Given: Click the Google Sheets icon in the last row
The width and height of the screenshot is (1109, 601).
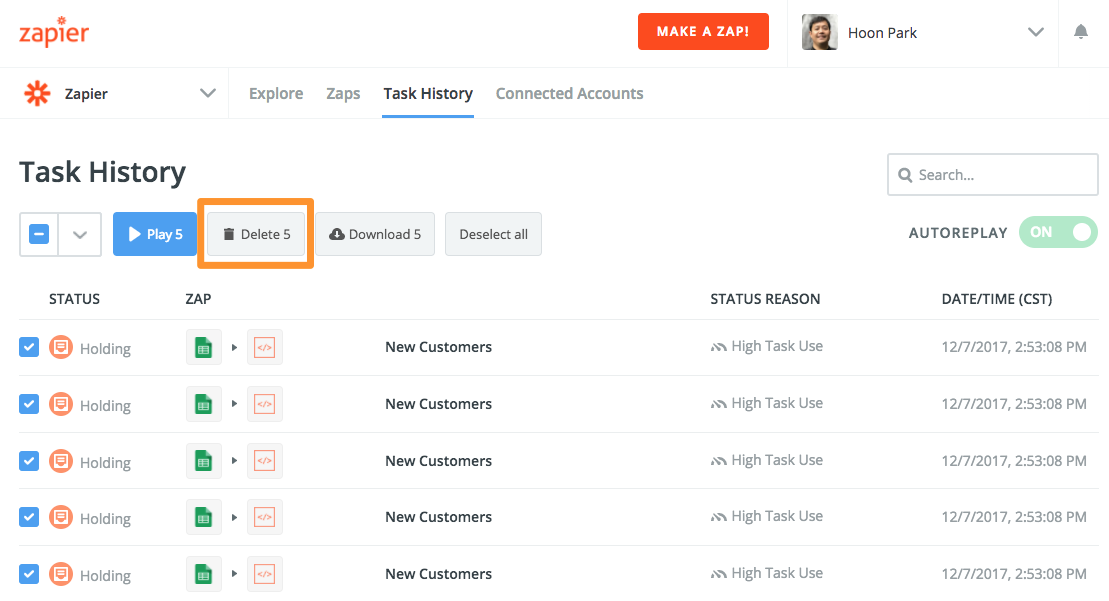Looking at the screenshot, I should (x=204, y=574).
